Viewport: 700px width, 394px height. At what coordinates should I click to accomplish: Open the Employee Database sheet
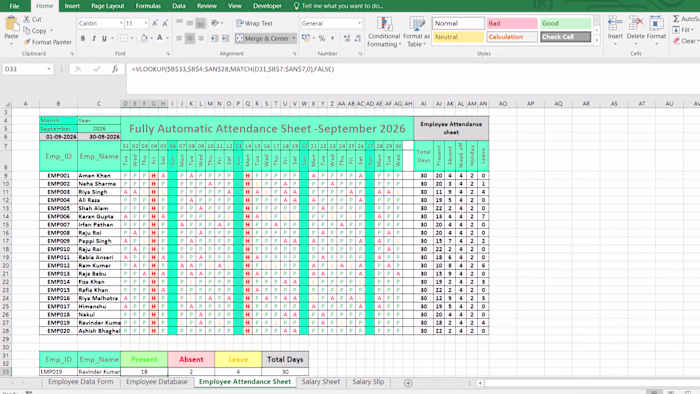click(x=157, y=382)
